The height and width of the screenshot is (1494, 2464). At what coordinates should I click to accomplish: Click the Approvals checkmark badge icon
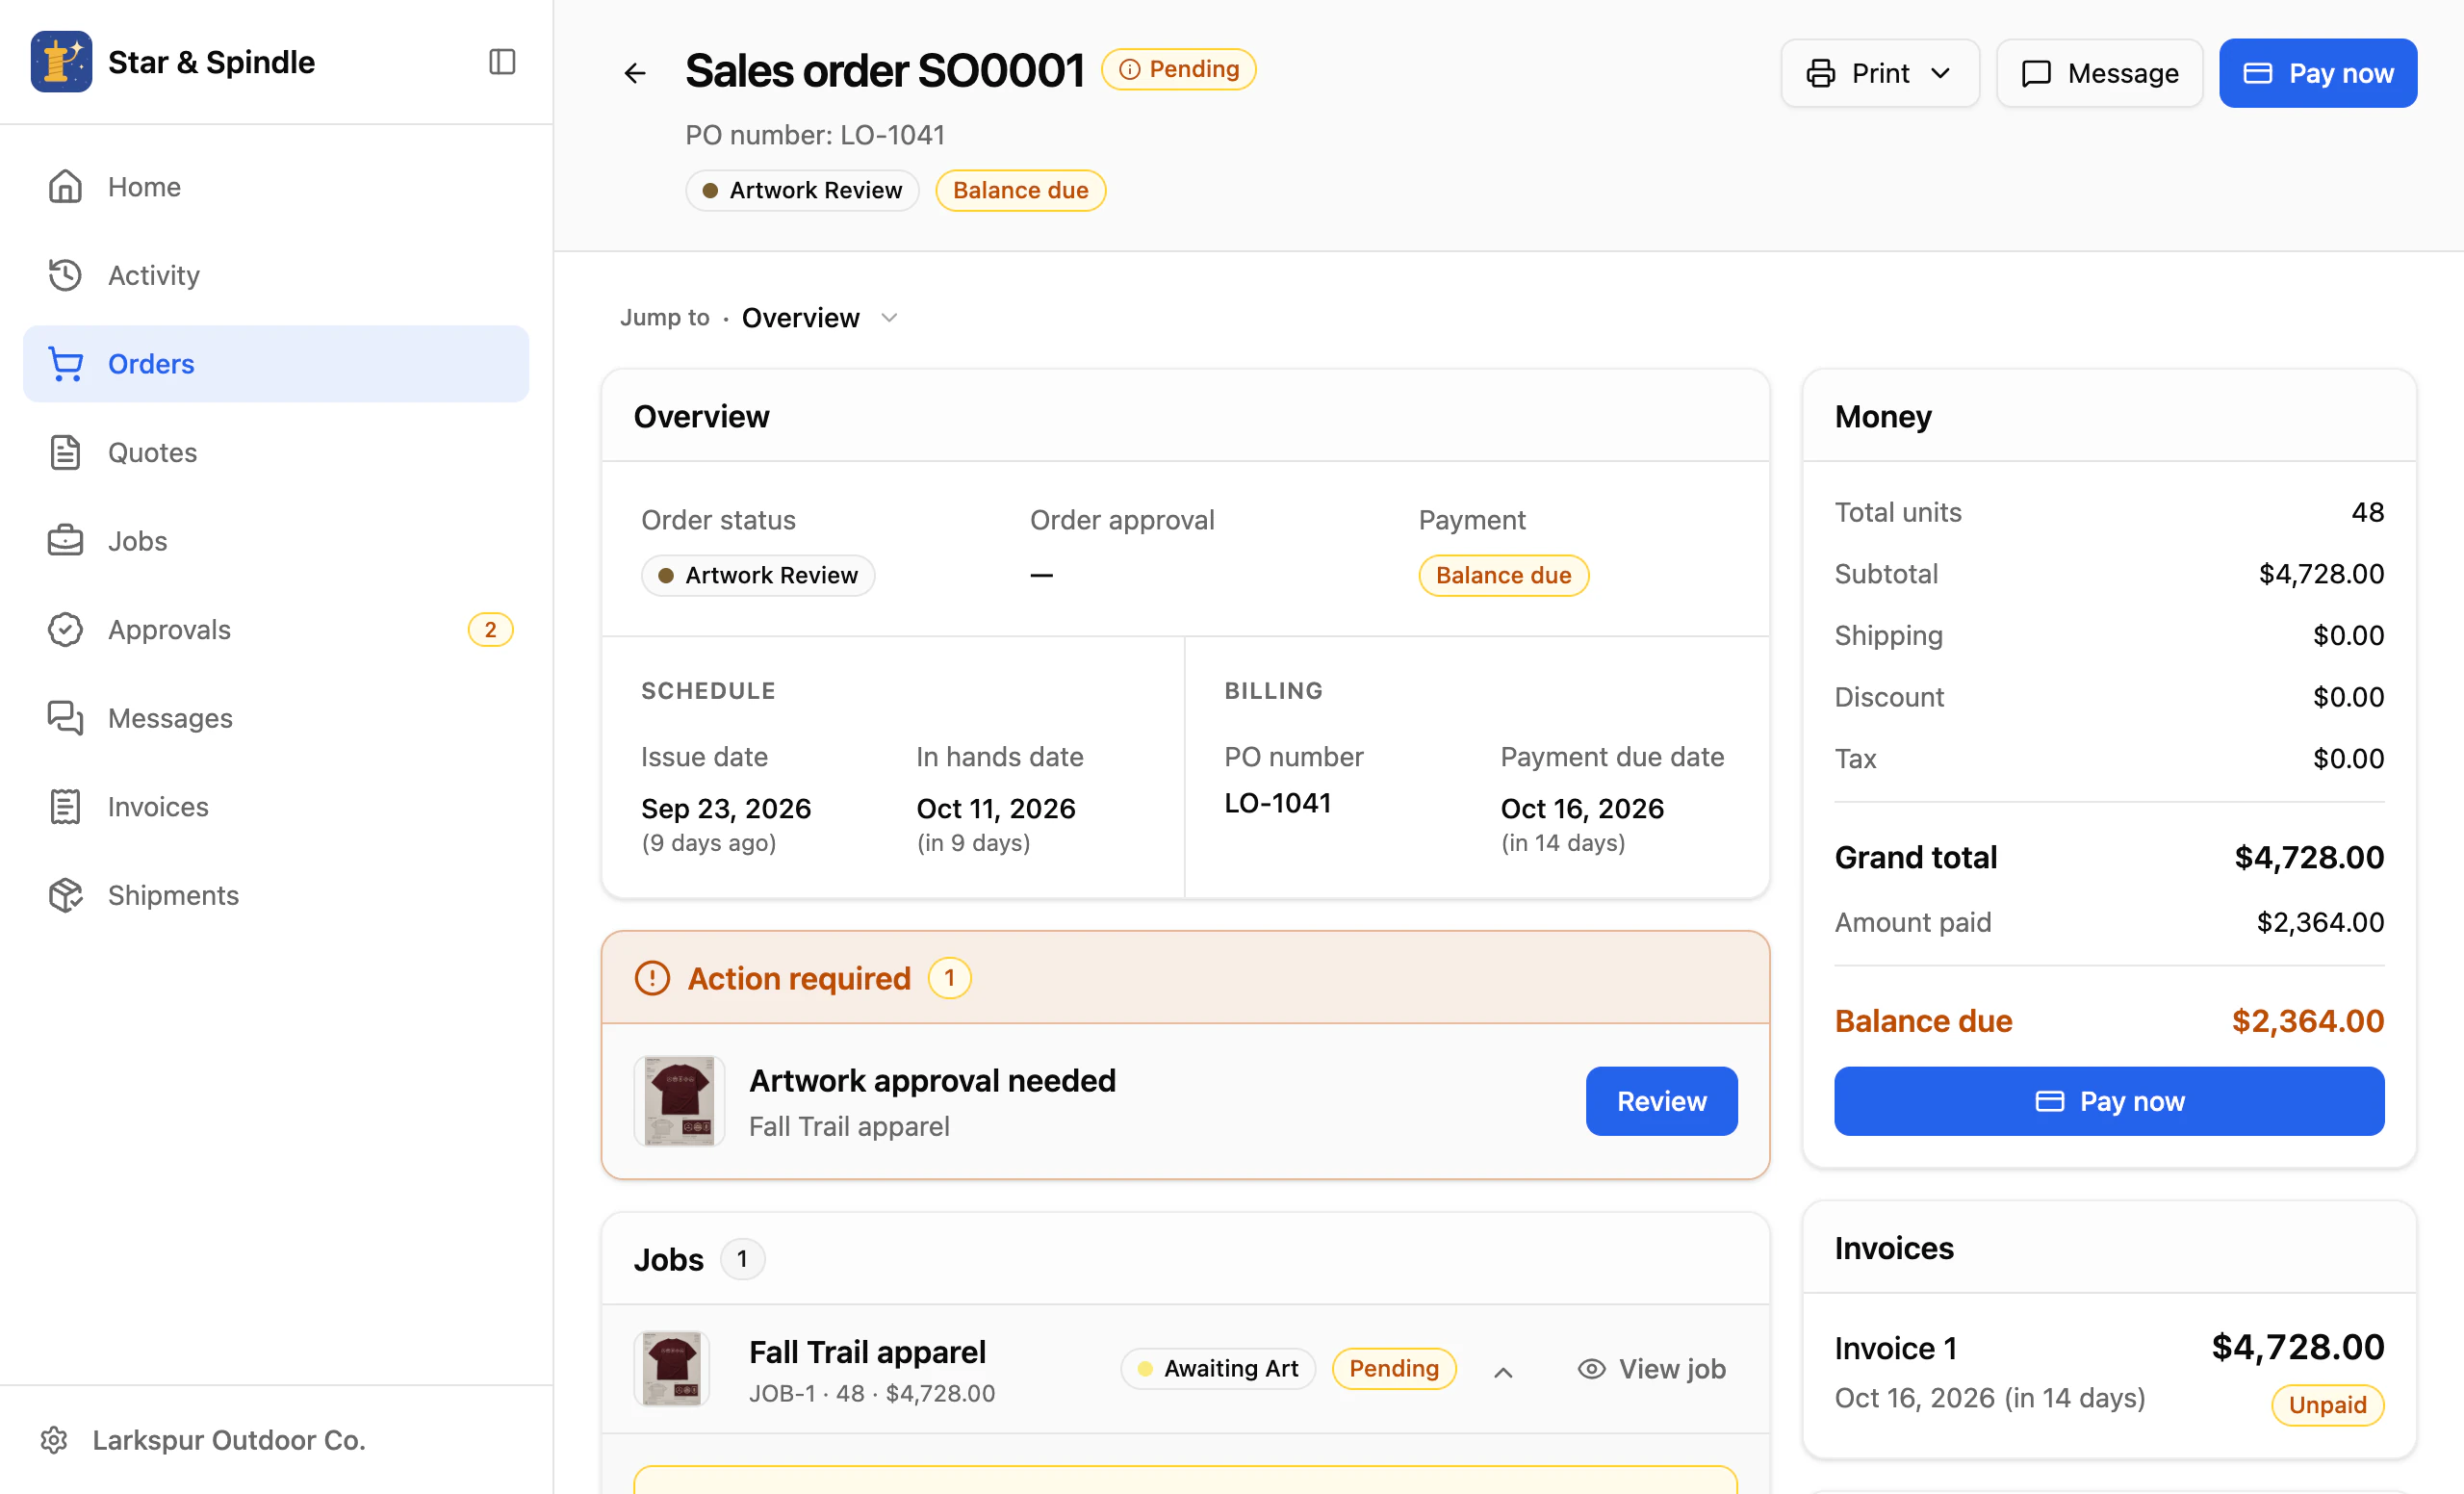tap(66, 630)
